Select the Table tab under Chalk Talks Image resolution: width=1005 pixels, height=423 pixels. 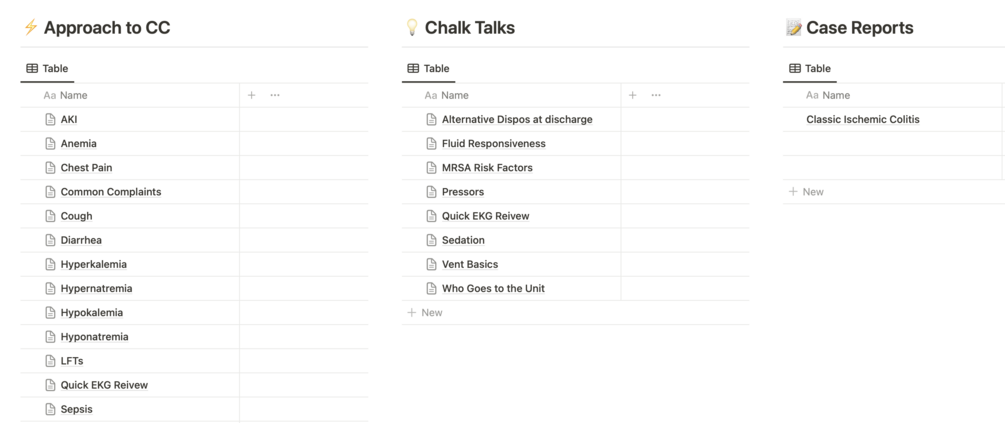click(428, 68)
